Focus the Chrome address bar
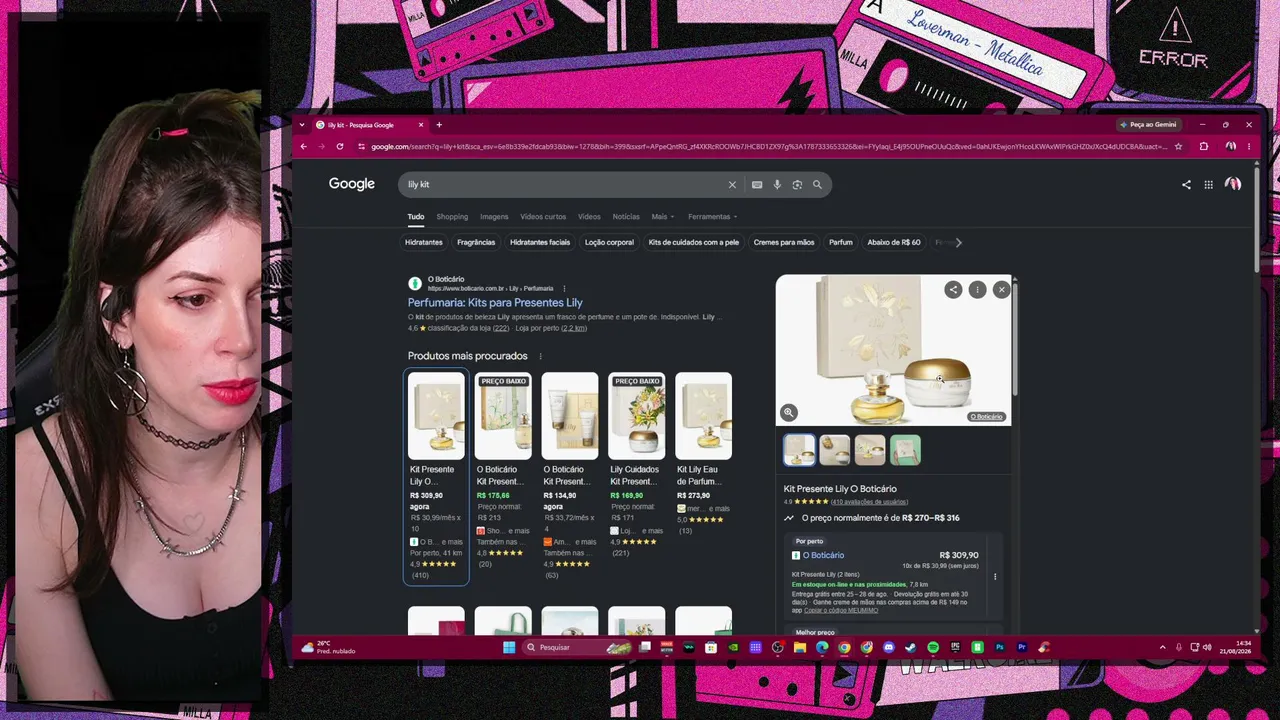Screen dimensions: 1280x720 [x=769, y=147]
